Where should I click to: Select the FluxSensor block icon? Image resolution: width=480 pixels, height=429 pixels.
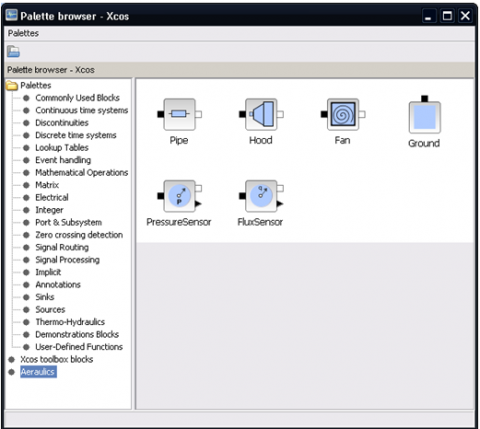tap(261, 196)
